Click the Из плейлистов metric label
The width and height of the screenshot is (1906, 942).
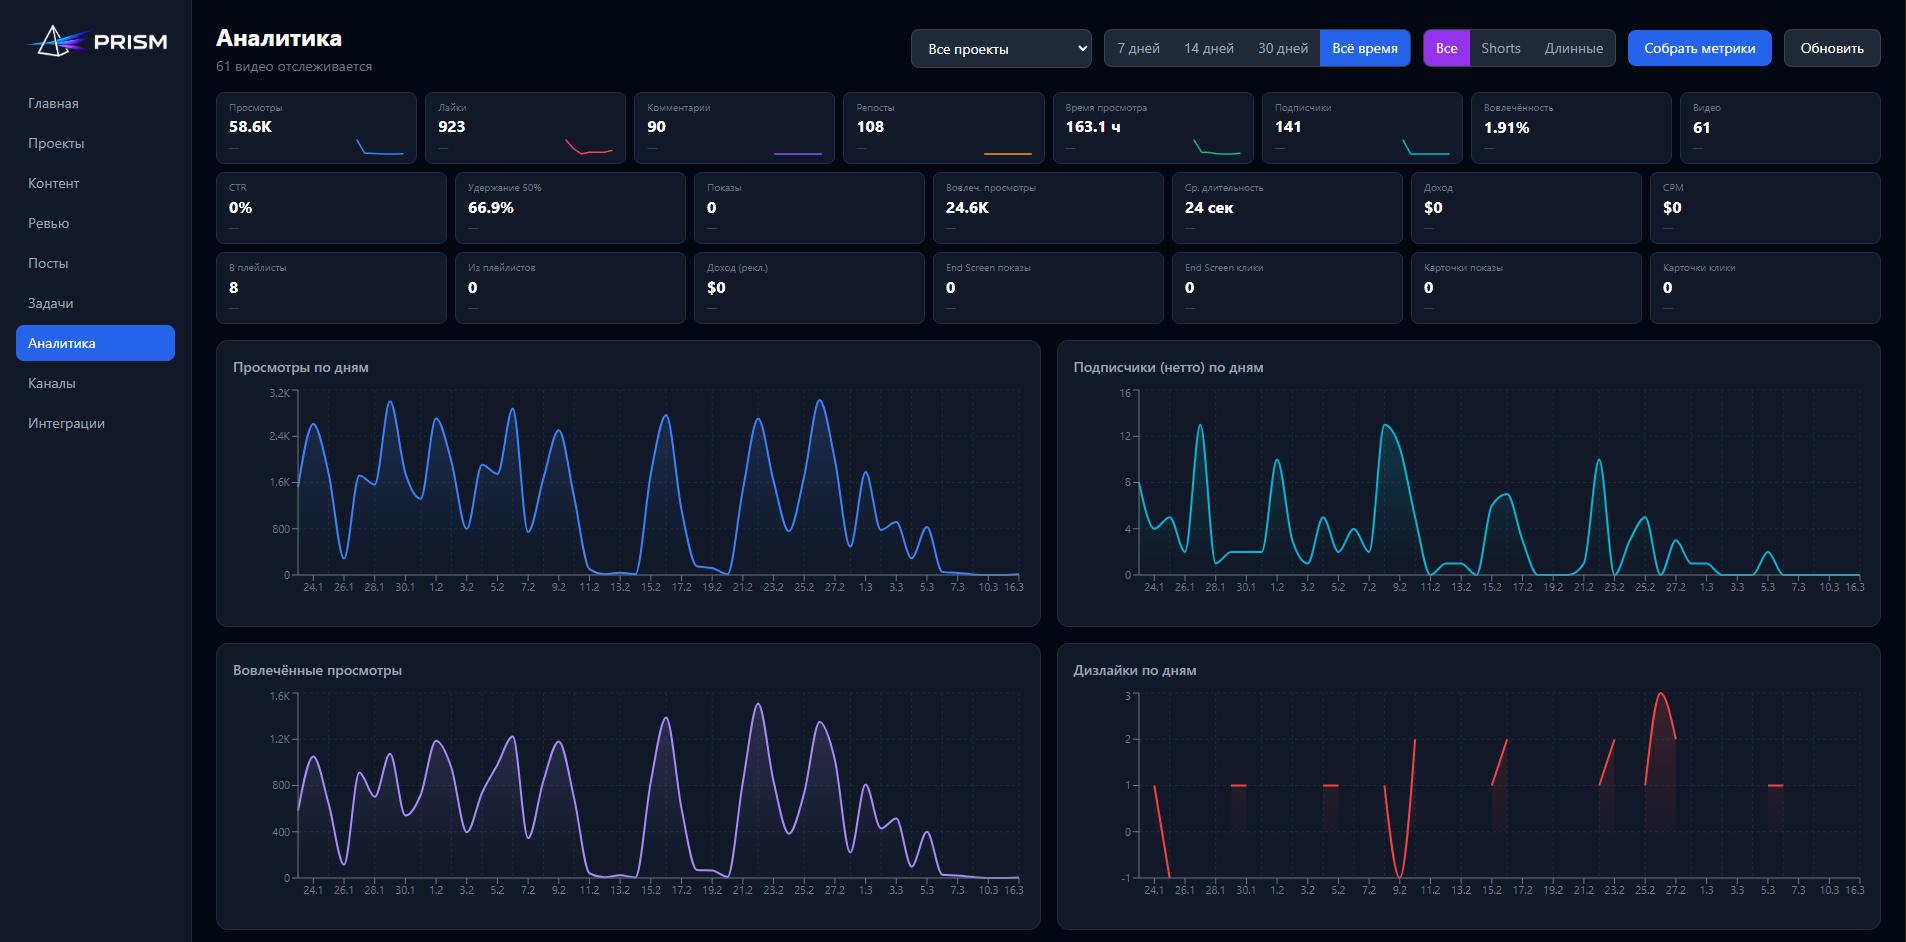(502, 268)
